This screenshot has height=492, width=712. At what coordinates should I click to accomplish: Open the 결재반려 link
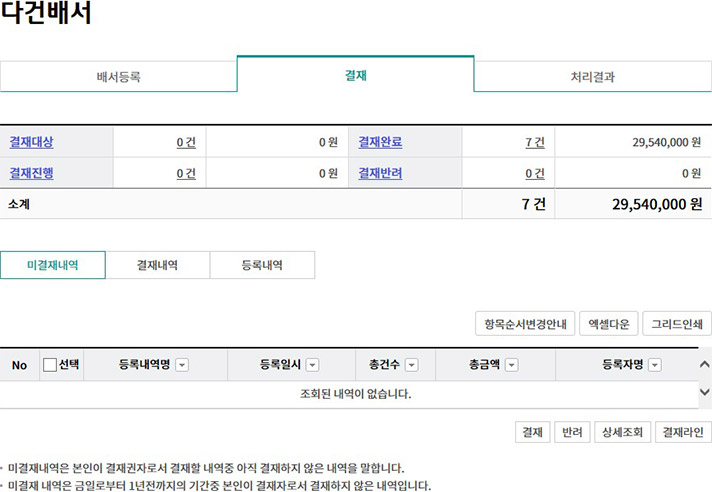point(380,173)
